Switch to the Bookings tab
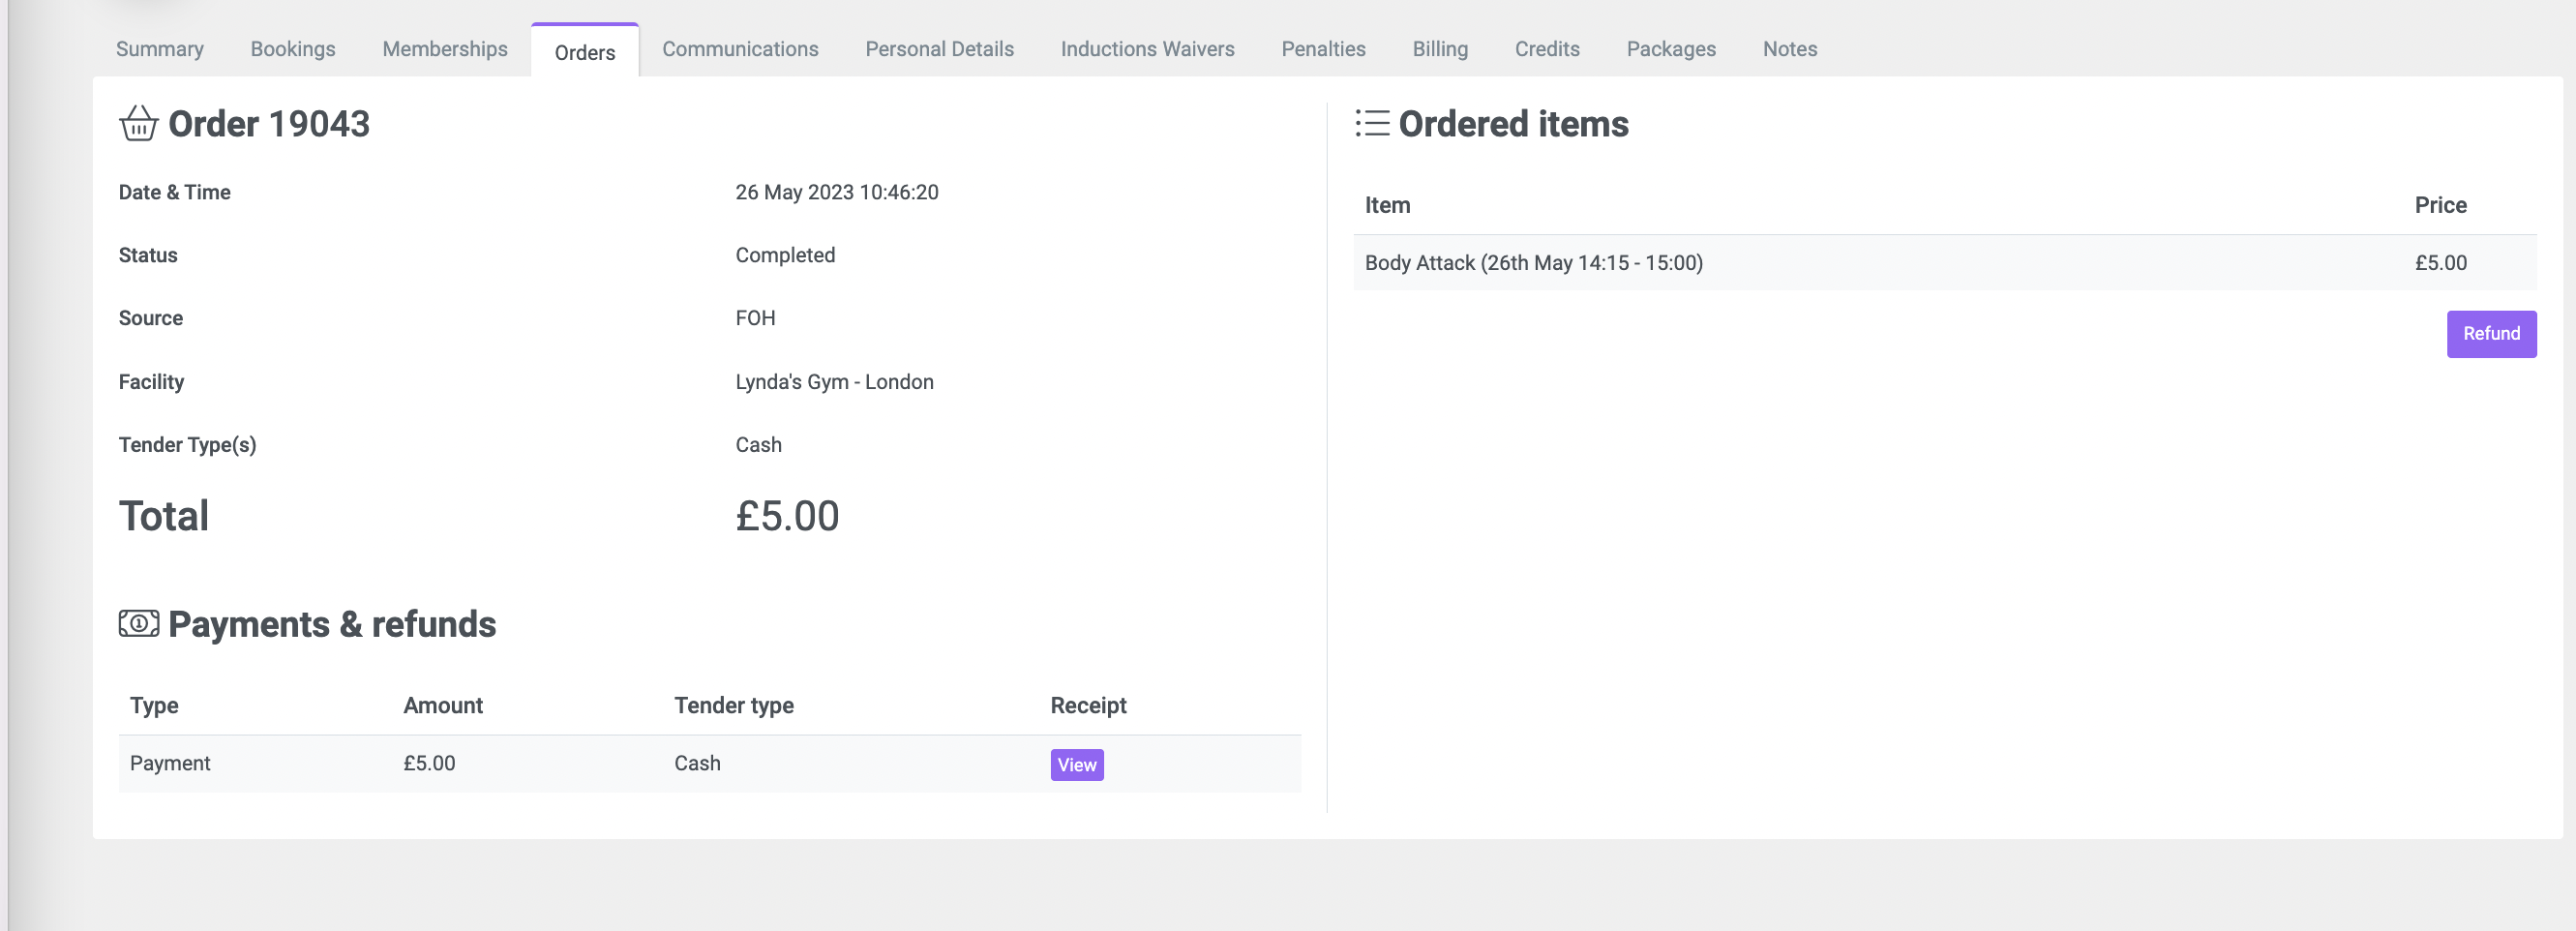The image size is (2576, 931). tap(293, 49)
